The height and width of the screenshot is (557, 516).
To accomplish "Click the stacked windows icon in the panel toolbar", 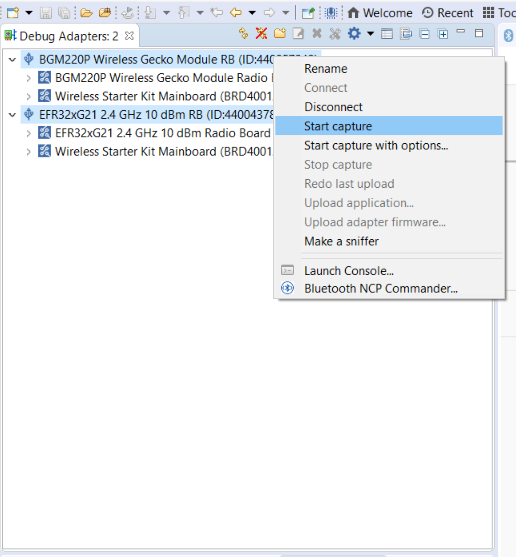I will coord(406,34).
